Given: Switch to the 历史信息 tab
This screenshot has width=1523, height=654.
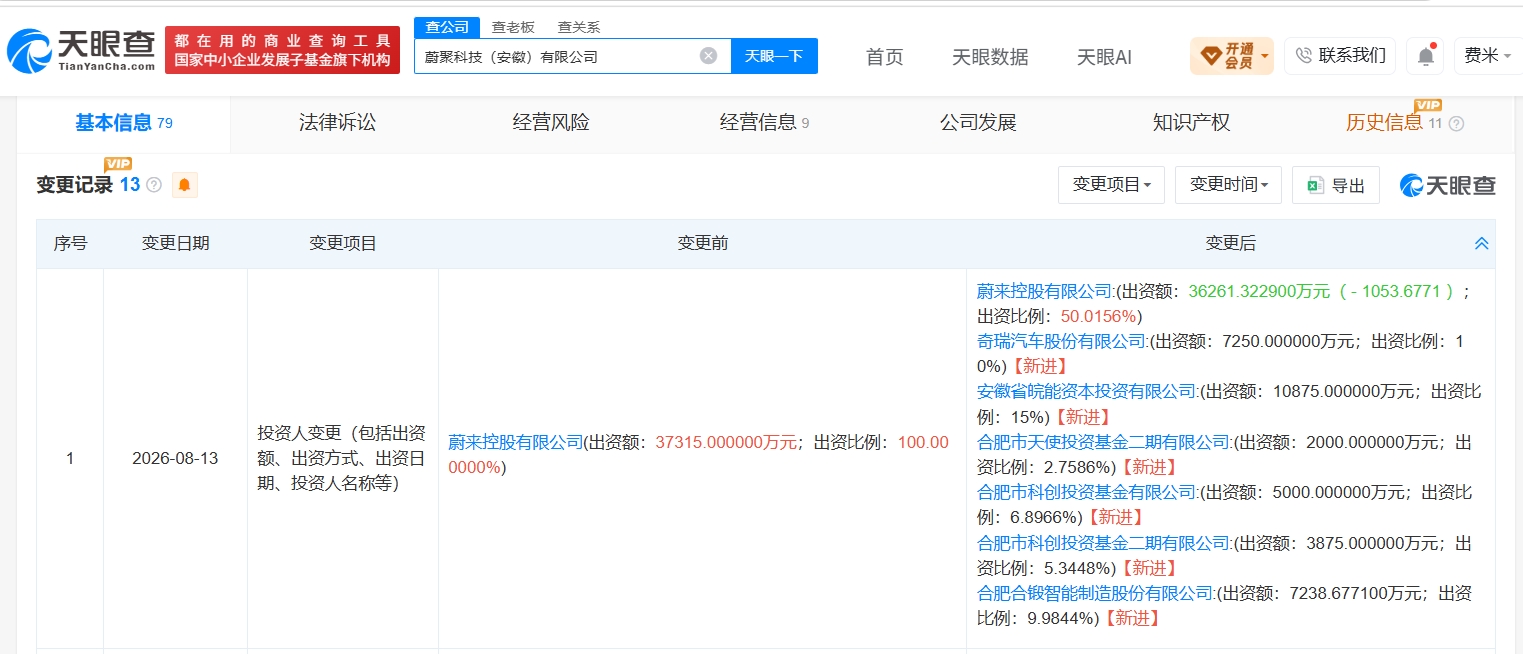Looking at the screenshot, I should point(1384,123).
